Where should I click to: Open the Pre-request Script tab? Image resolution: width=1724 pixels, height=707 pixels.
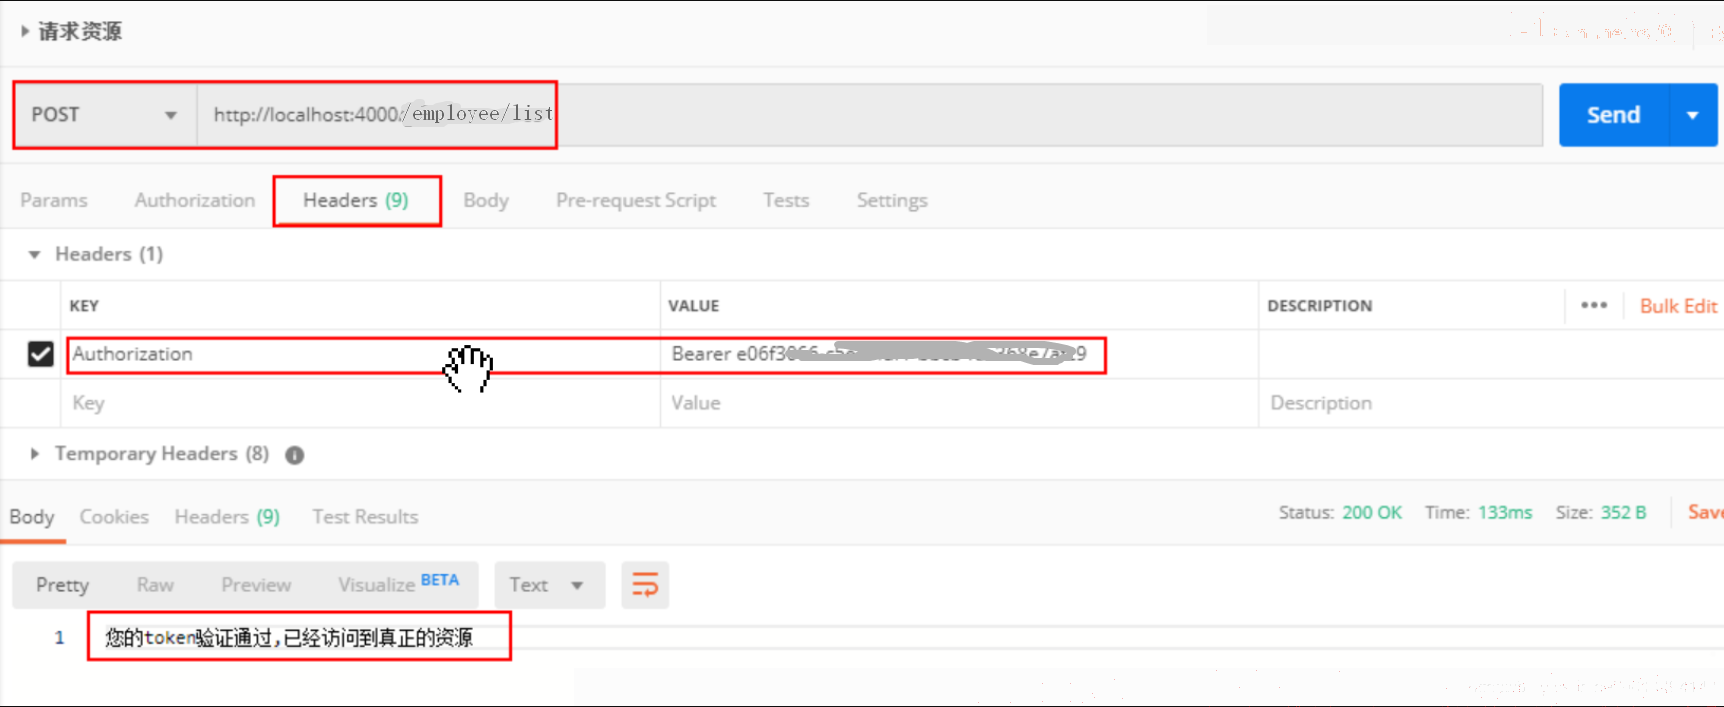pos(636,200)
